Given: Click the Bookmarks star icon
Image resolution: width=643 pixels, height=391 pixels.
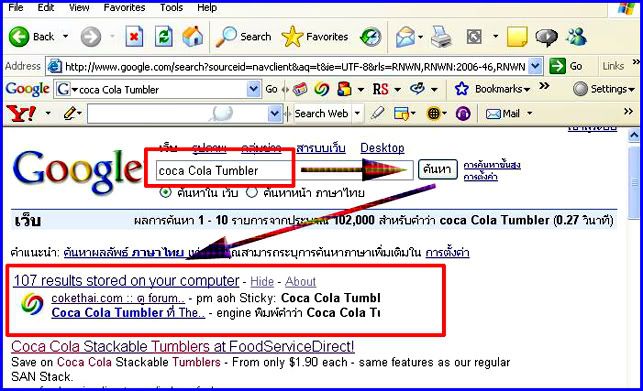Looking at the screenshot, I should pyautogui.click(x=462, y=89).
